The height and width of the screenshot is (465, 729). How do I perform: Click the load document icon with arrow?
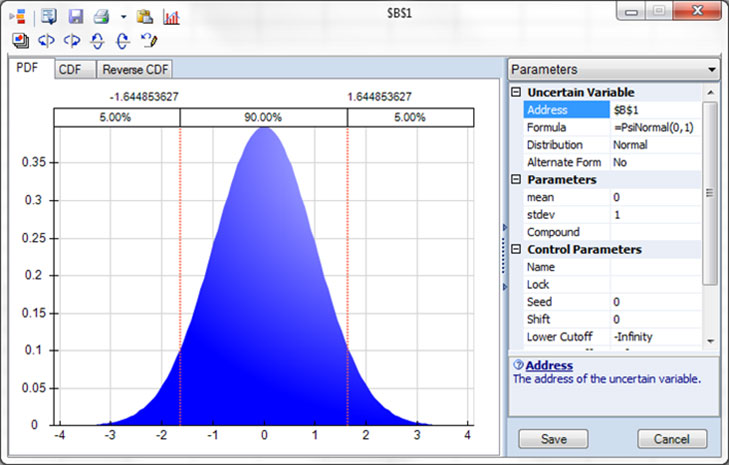click(50, 17)
